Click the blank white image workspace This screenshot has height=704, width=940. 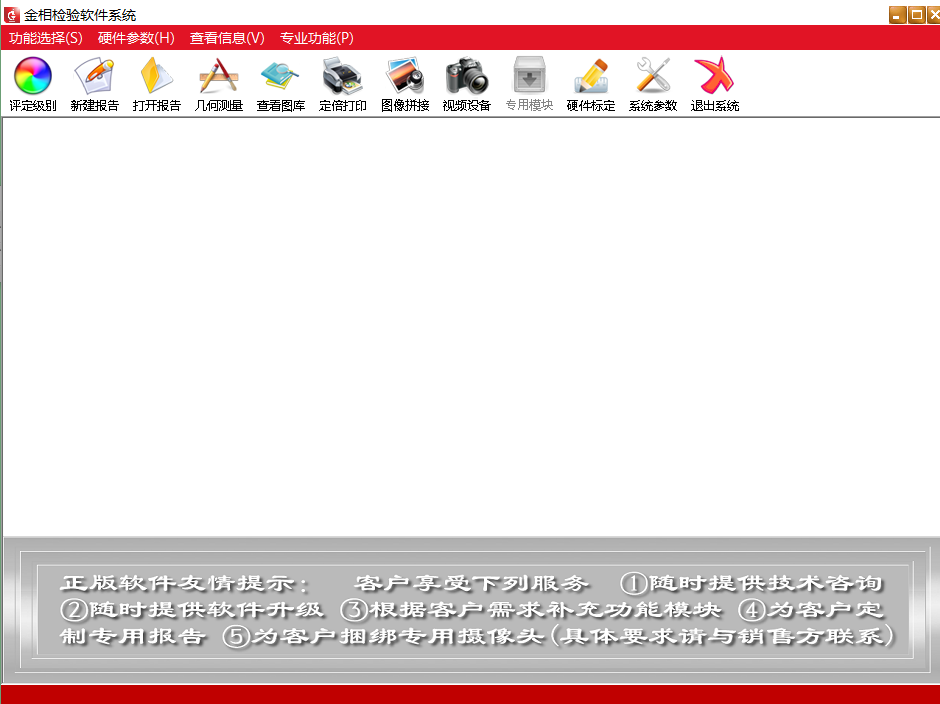coord(470,325)
